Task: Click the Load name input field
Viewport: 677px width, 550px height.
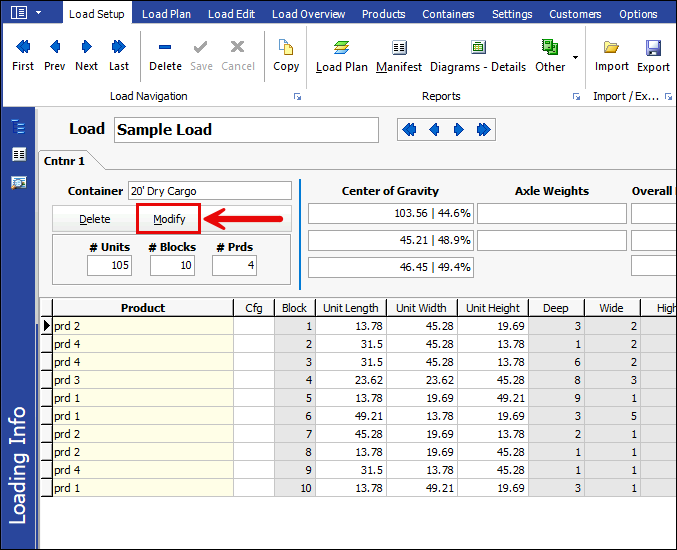Action: 246,130
